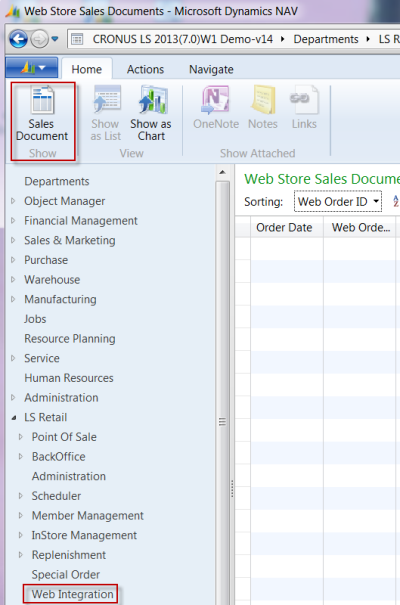
Task: Click the navigation pane scroll up arrow
Action: tap(222, 172)
